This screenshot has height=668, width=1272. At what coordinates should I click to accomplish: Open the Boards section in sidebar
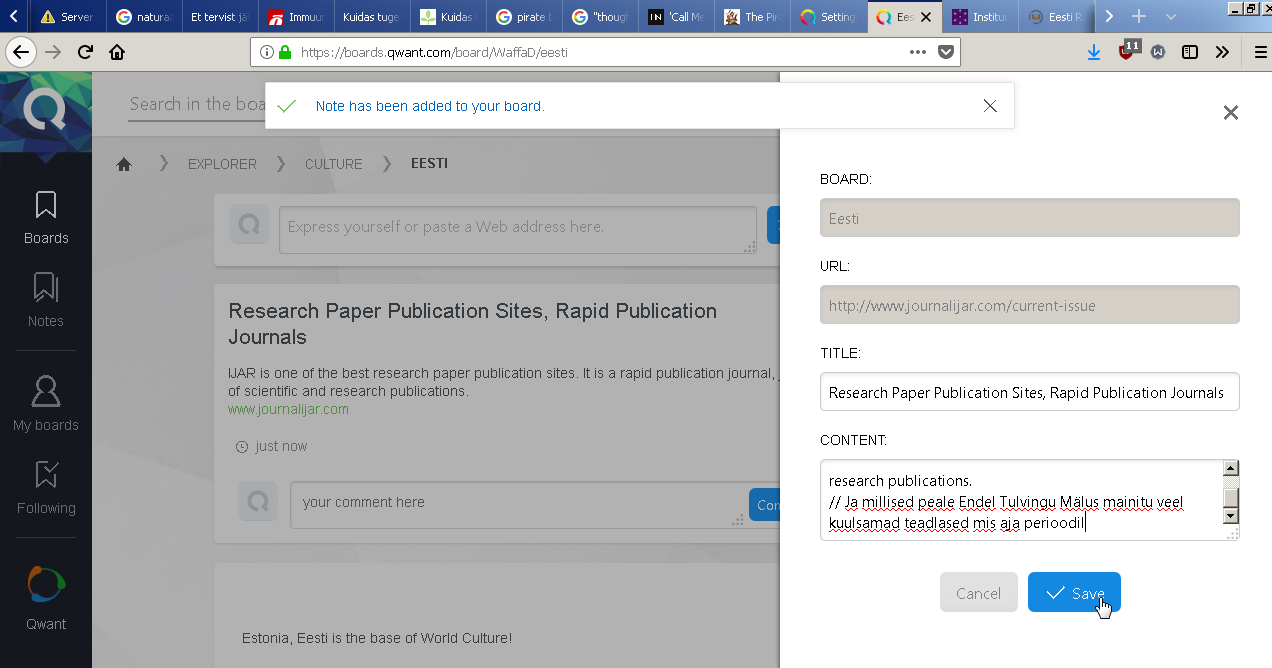pyautogui.click(x=46, y=217)
